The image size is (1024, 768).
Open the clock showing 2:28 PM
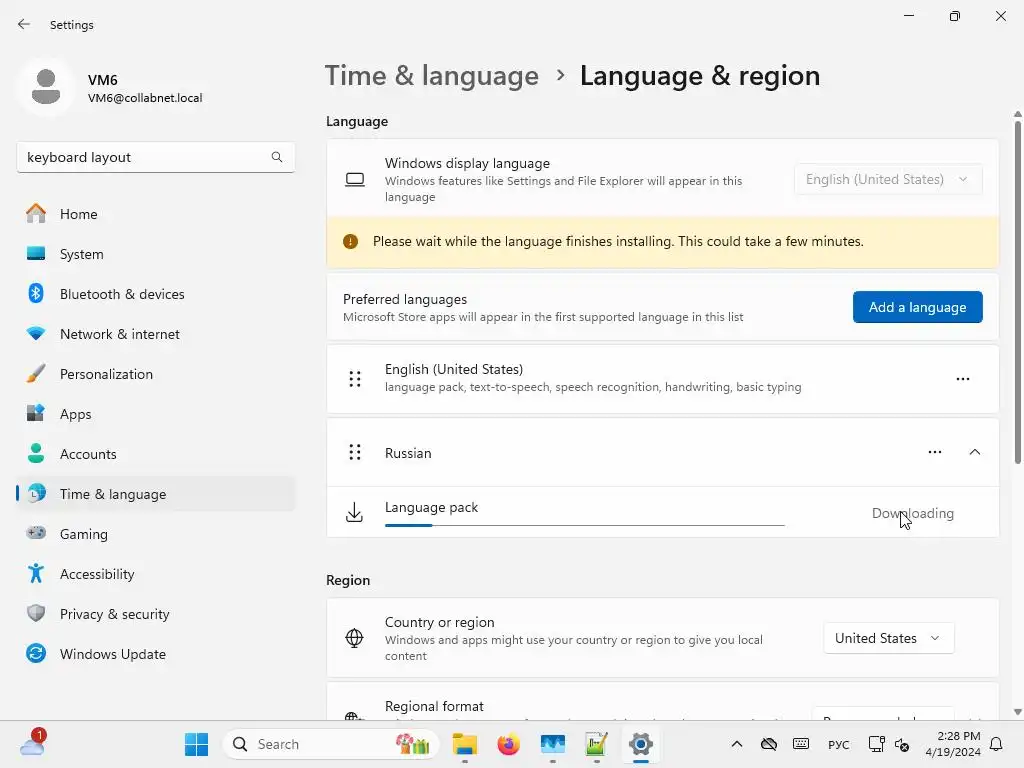(x=953, y=744)
